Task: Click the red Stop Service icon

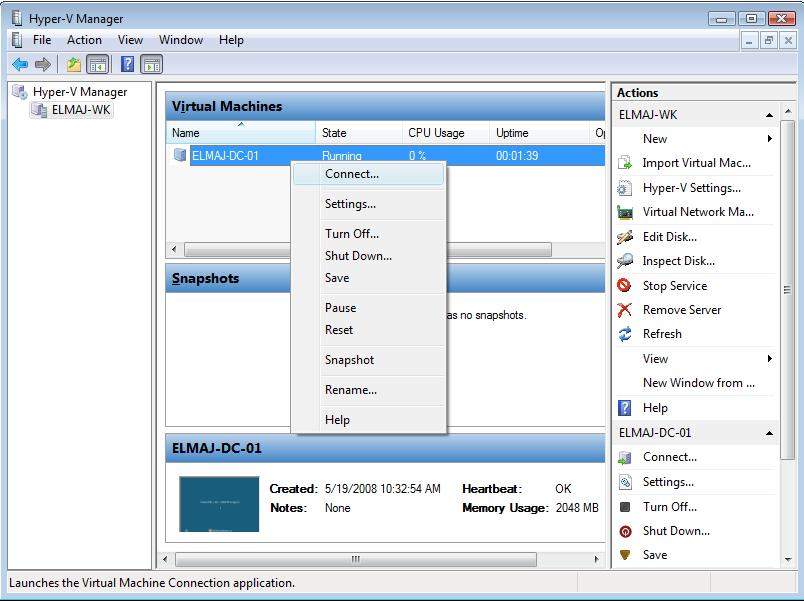Action: pos(625,285)
